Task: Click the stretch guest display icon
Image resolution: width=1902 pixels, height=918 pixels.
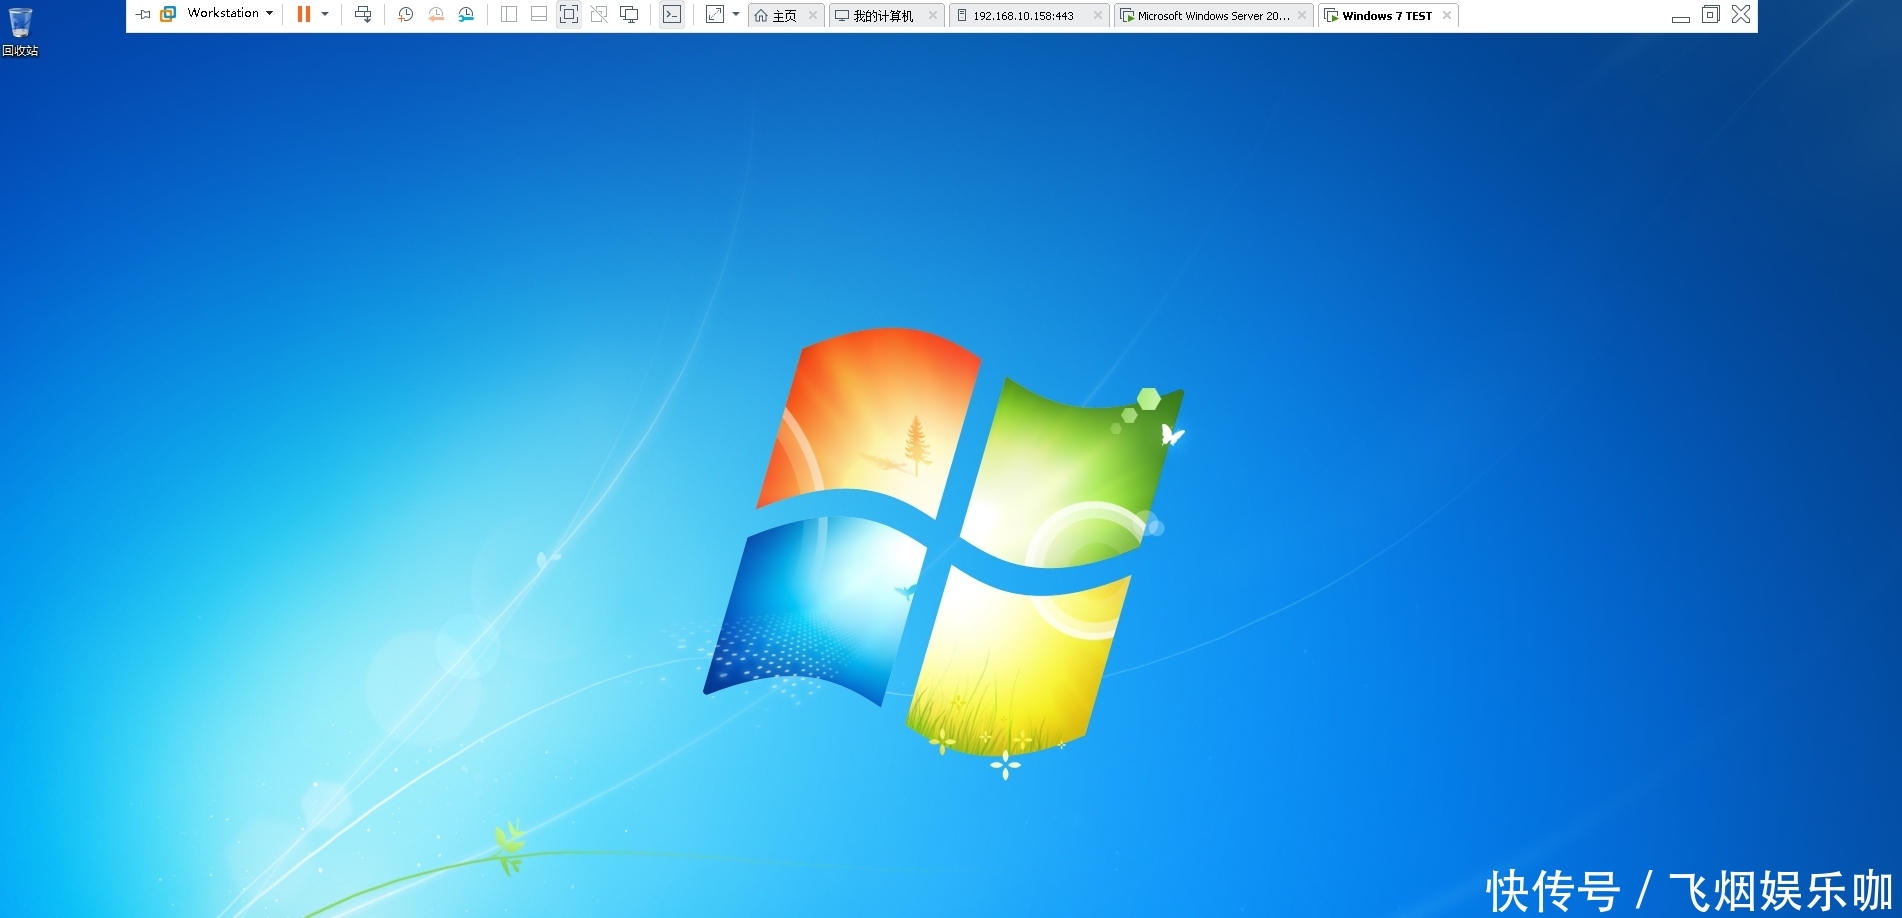Action: coord(715,14)
